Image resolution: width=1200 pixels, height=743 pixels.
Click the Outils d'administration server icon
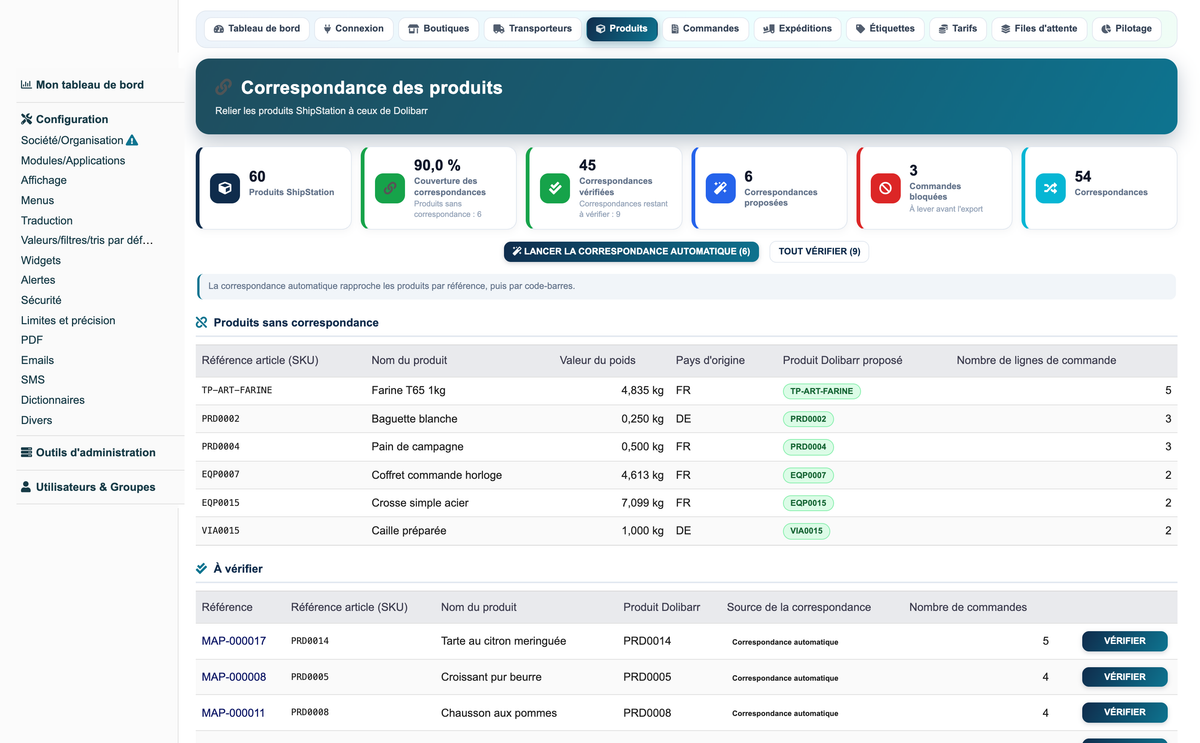tap(27, 452)
